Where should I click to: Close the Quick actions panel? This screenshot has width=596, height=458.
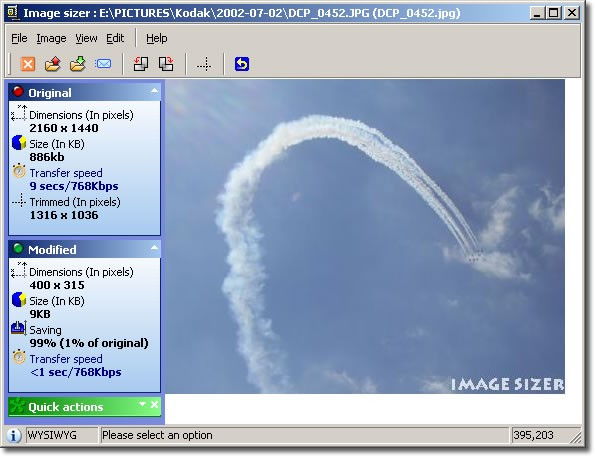coord(154,404)
